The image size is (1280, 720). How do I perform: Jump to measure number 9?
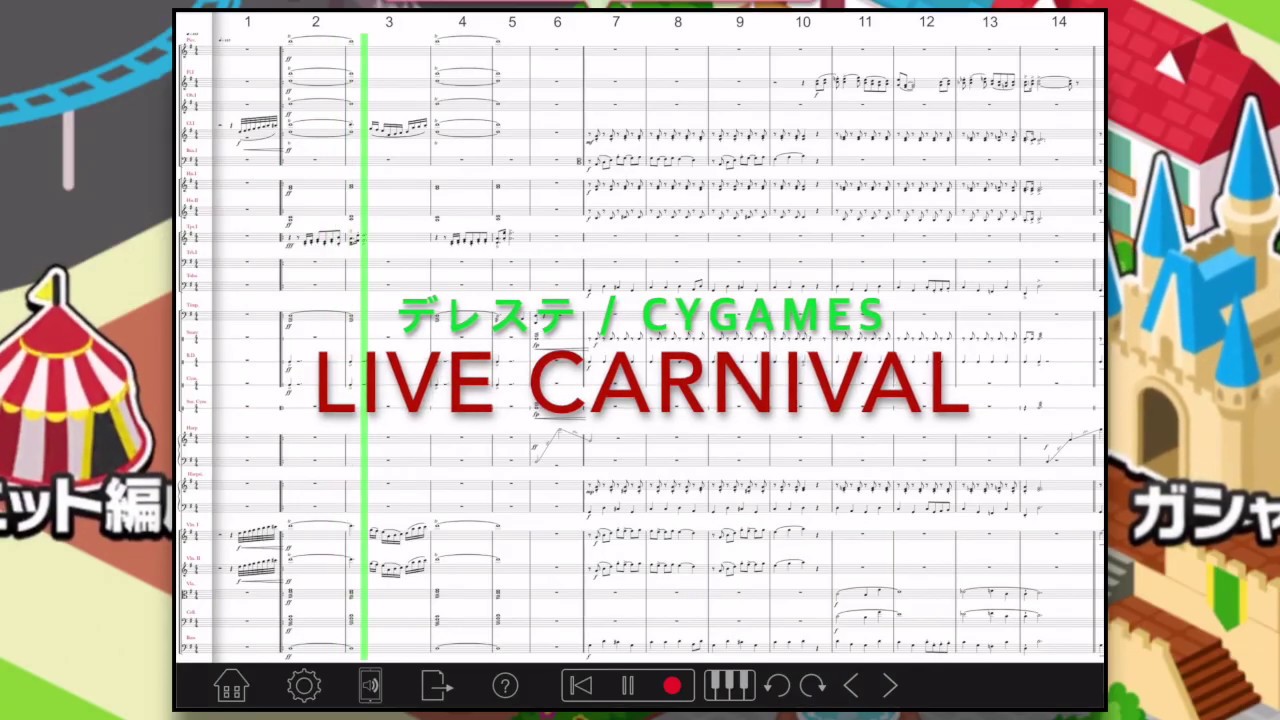[740, 22]
